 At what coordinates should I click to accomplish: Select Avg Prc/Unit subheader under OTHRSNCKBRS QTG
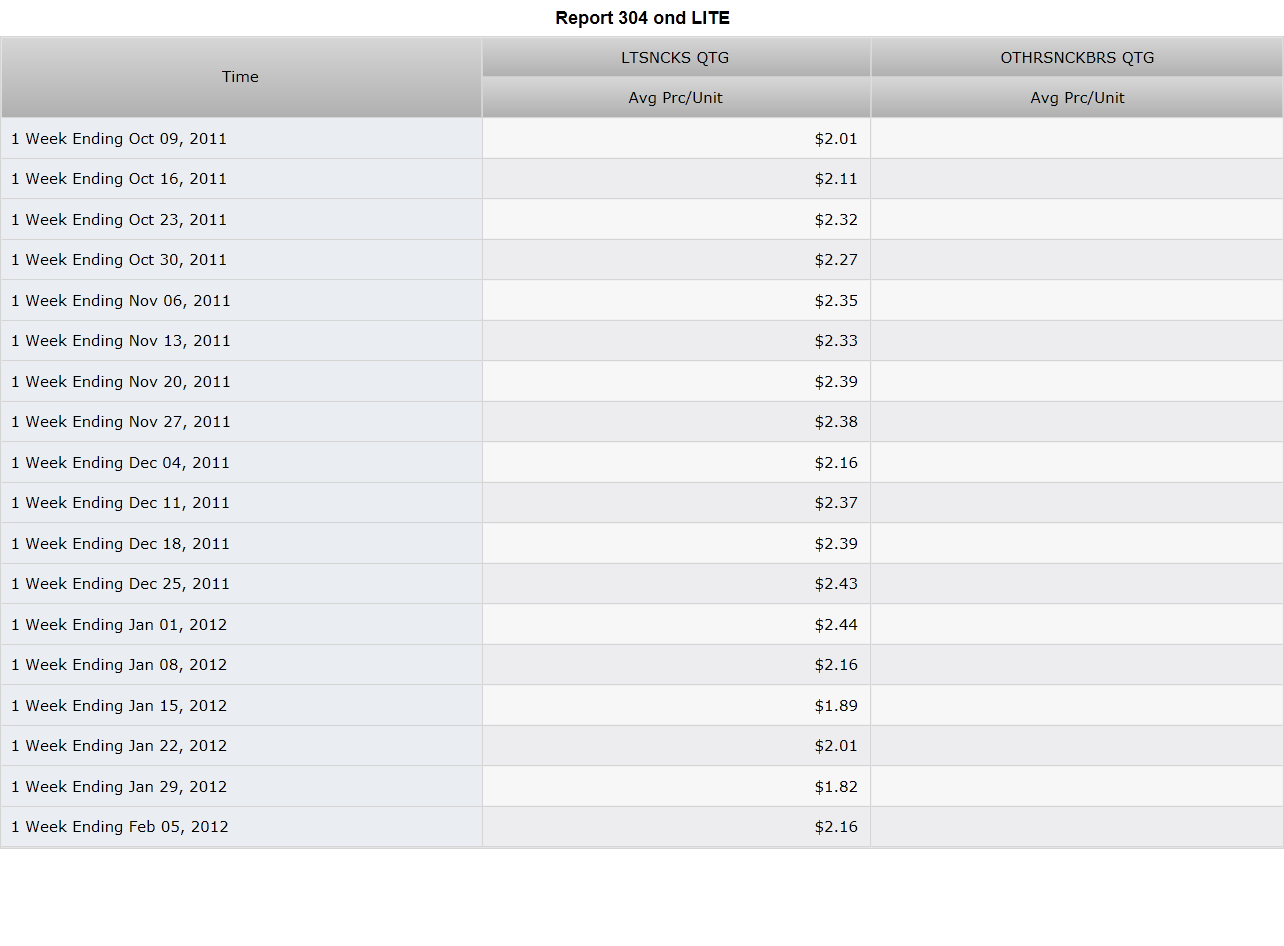click(x=1077, y=98)
